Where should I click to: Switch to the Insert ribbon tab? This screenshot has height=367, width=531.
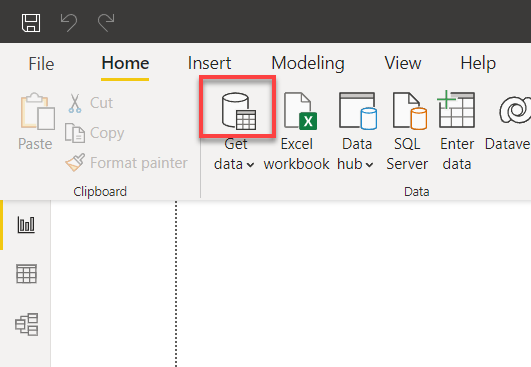pos(209,63)
